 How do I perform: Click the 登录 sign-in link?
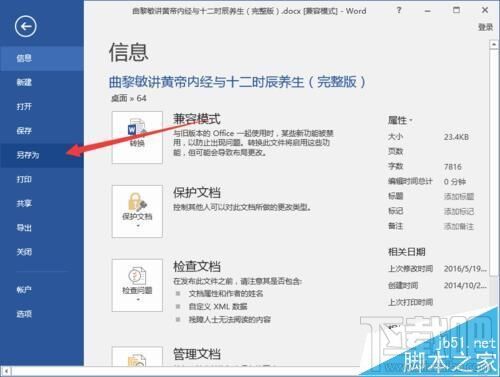(486, 27)
